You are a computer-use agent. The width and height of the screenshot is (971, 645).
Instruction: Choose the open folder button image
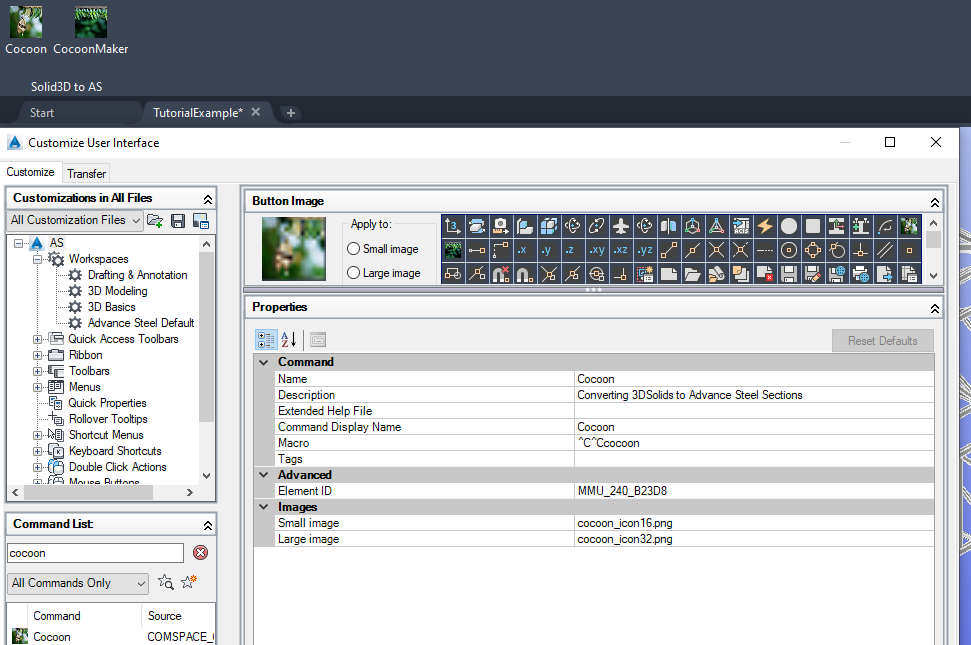click(693, 274)
